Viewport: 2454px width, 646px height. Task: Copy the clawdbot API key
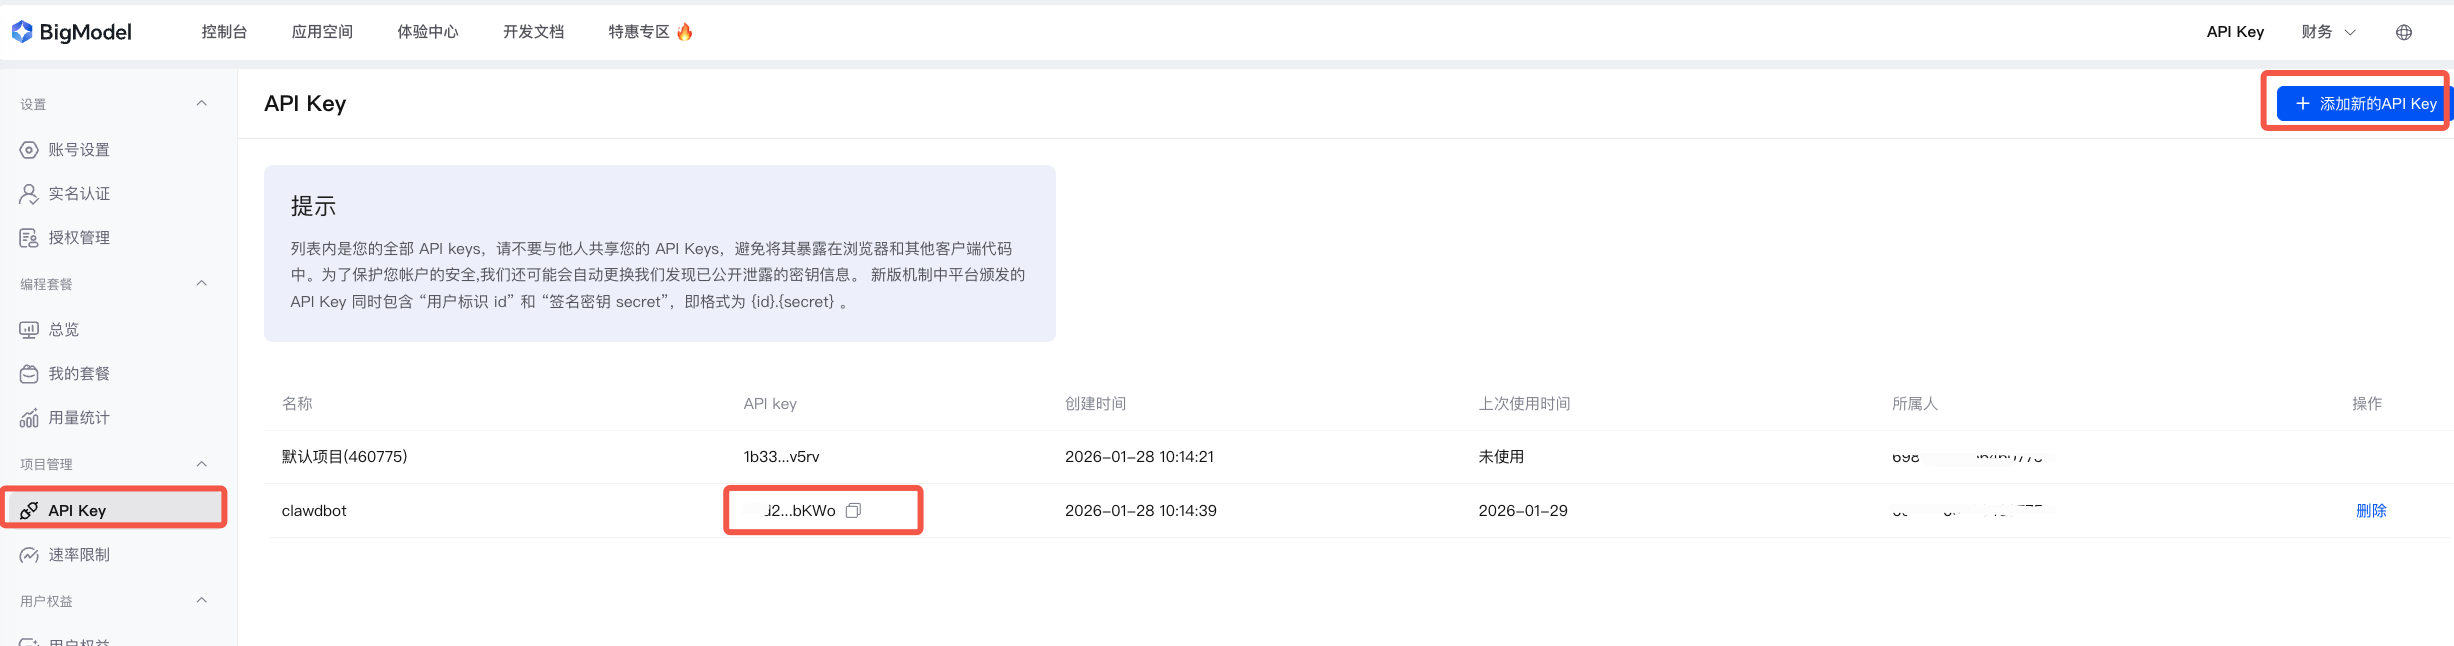pos(853,511)
